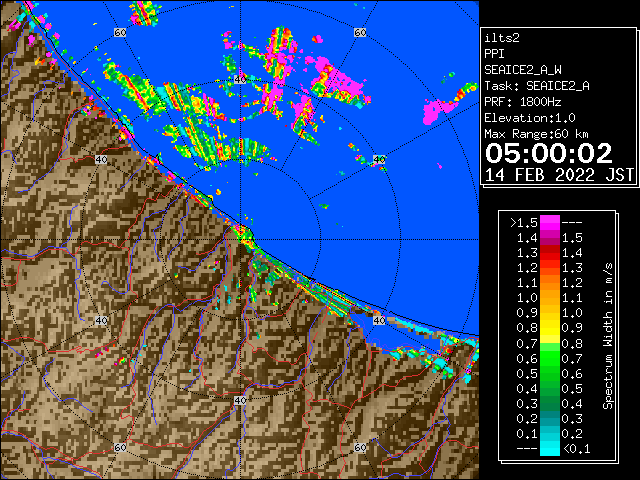Click the southeast "60" range ring label
640x480 pixels.
pos(360,447)
